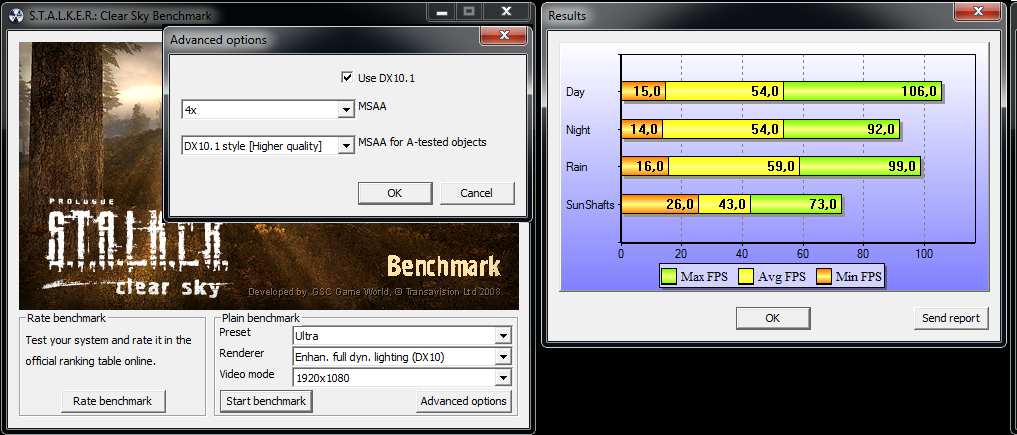Image resolution: width=1017 pixels, height=435 pixels.
Task: Click the Night min FPS bar 14,0
Action: coord(642,130)
